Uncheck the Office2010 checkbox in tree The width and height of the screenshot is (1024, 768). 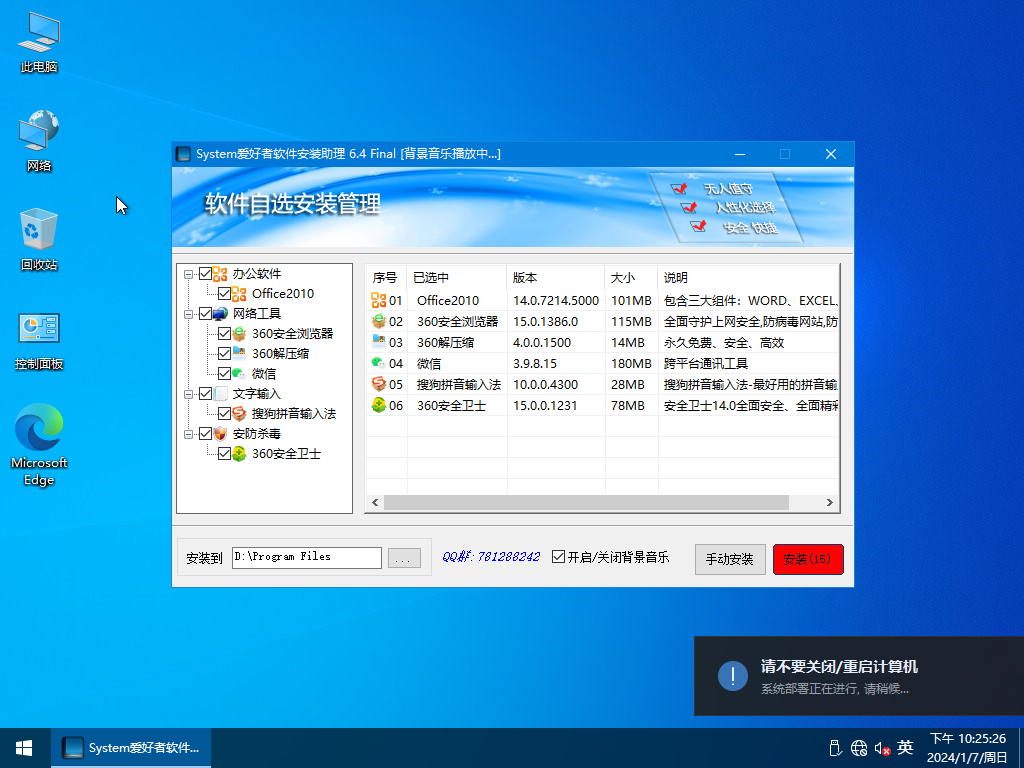(224, 294)
